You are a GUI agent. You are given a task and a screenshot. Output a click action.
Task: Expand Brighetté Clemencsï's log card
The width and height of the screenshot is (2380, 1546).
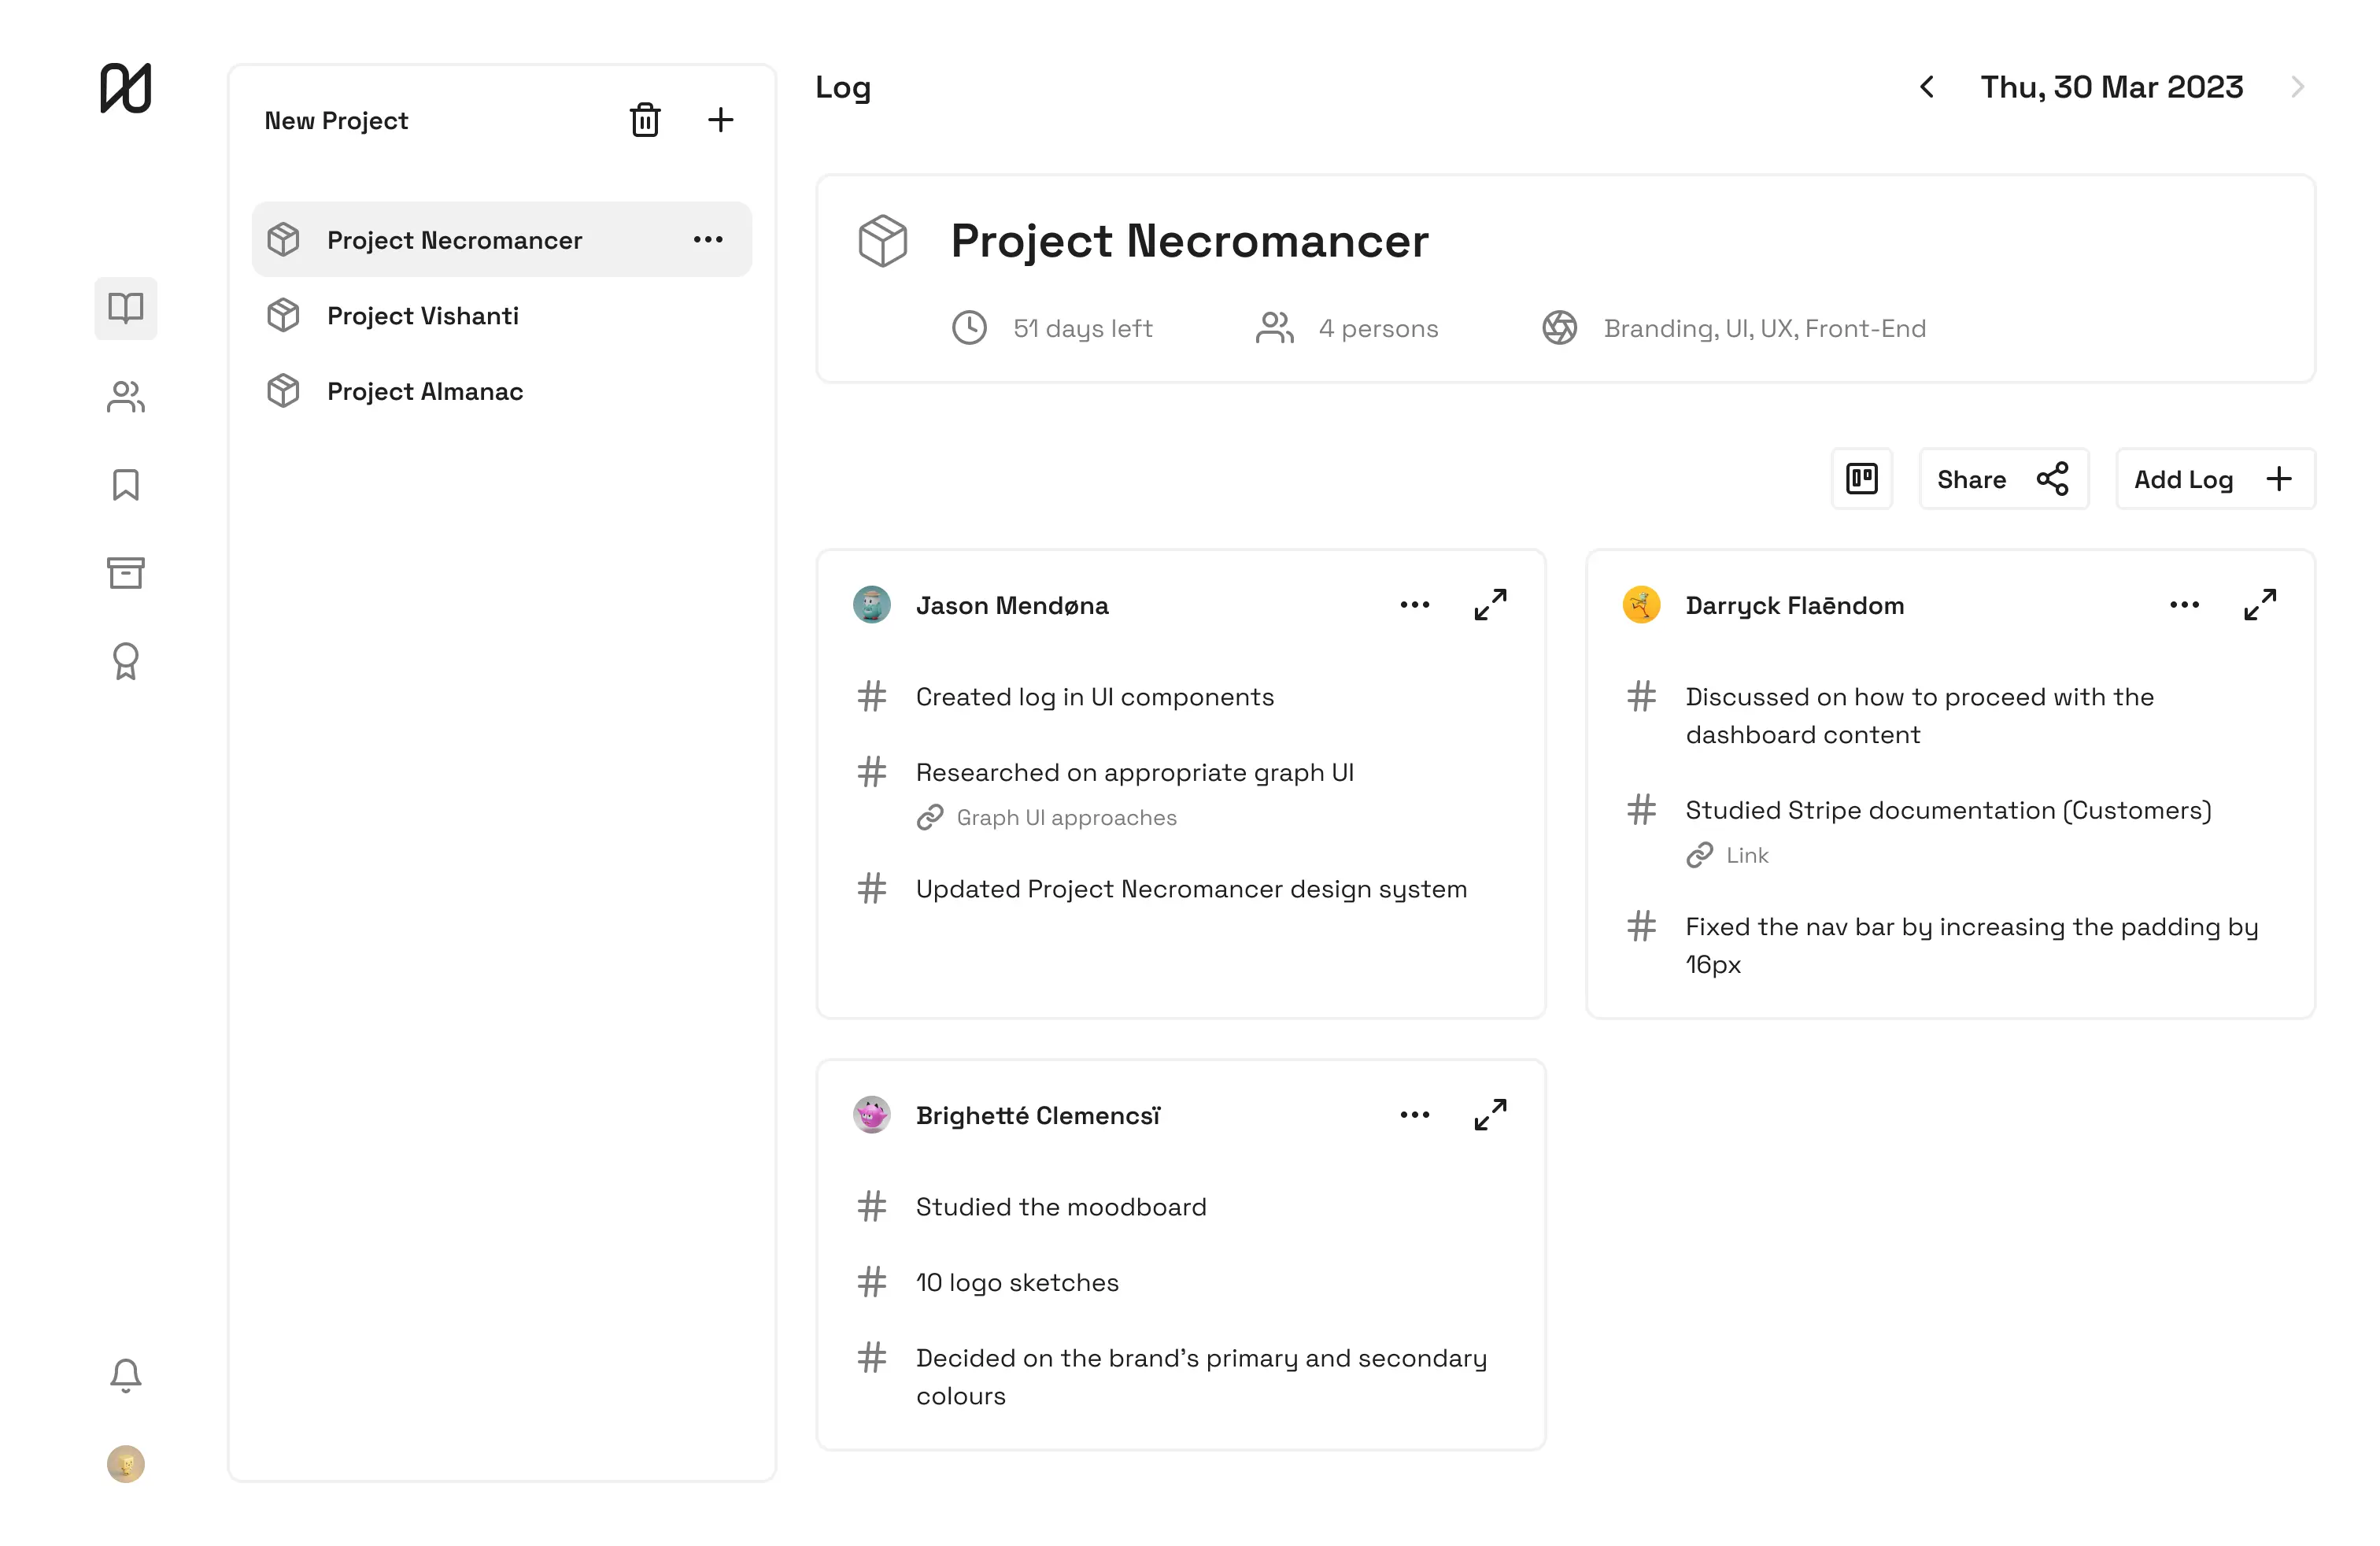(x=1490, y=1115)
